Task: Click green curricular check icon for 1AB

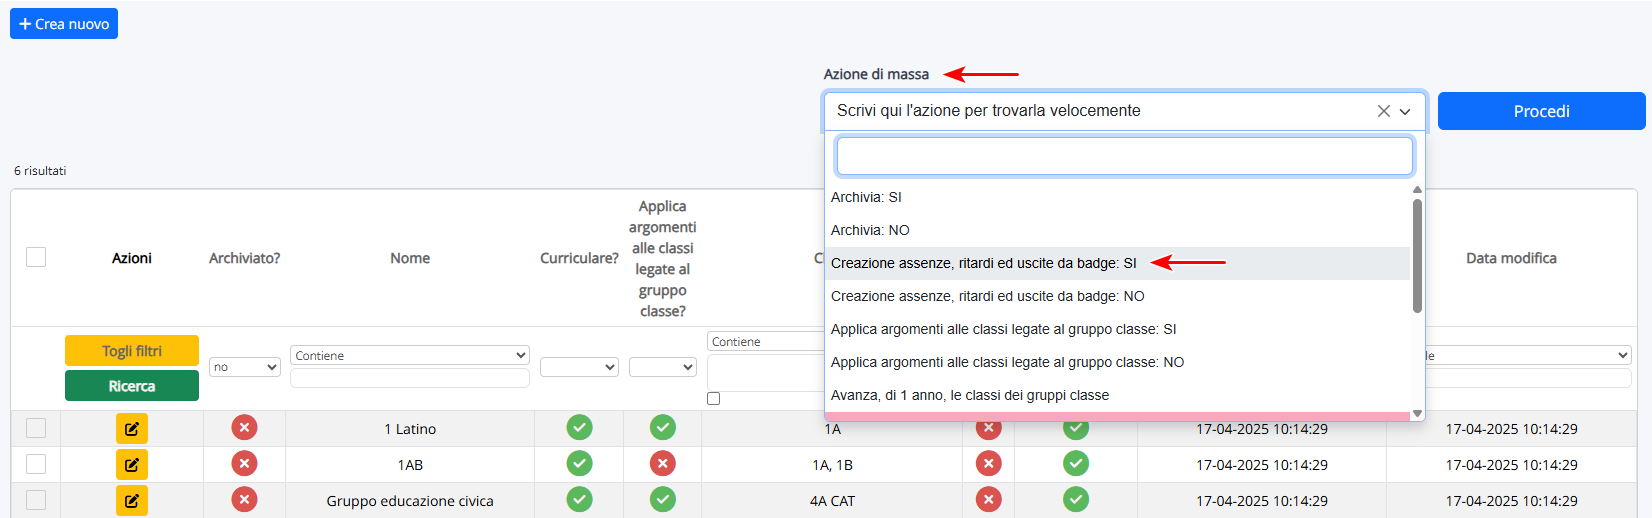Action: click(579, 464)
